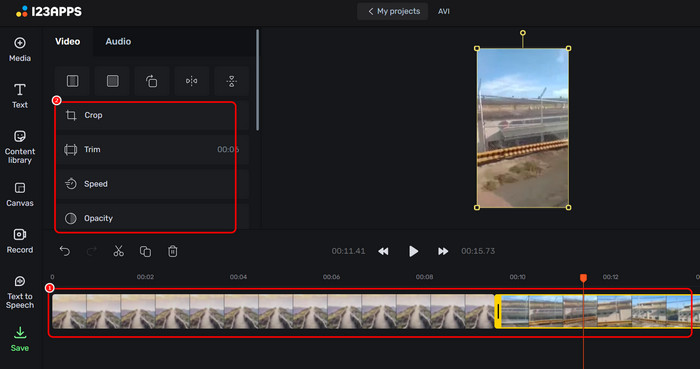Open the Crop option
The image size is (700, 369).
tap(152, 115)
